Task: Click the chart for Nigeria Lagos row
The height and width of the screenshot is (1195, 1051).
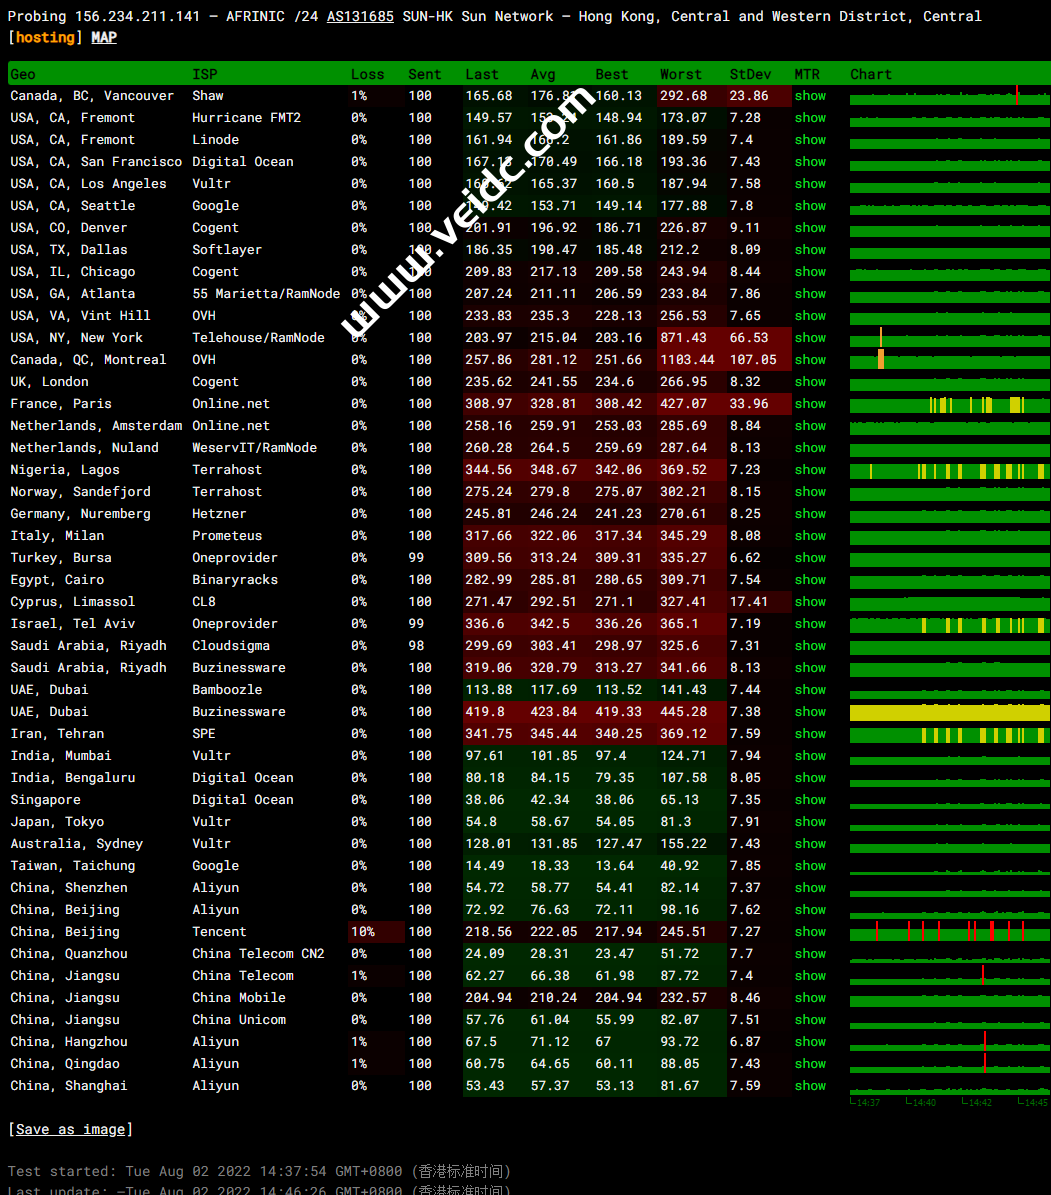Action: pos(950,470)
